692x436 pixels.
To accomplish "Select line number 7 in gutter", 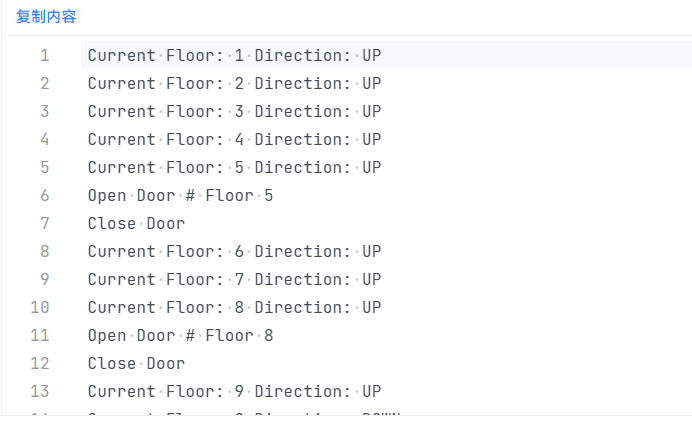I will click(x=44, y=224).
